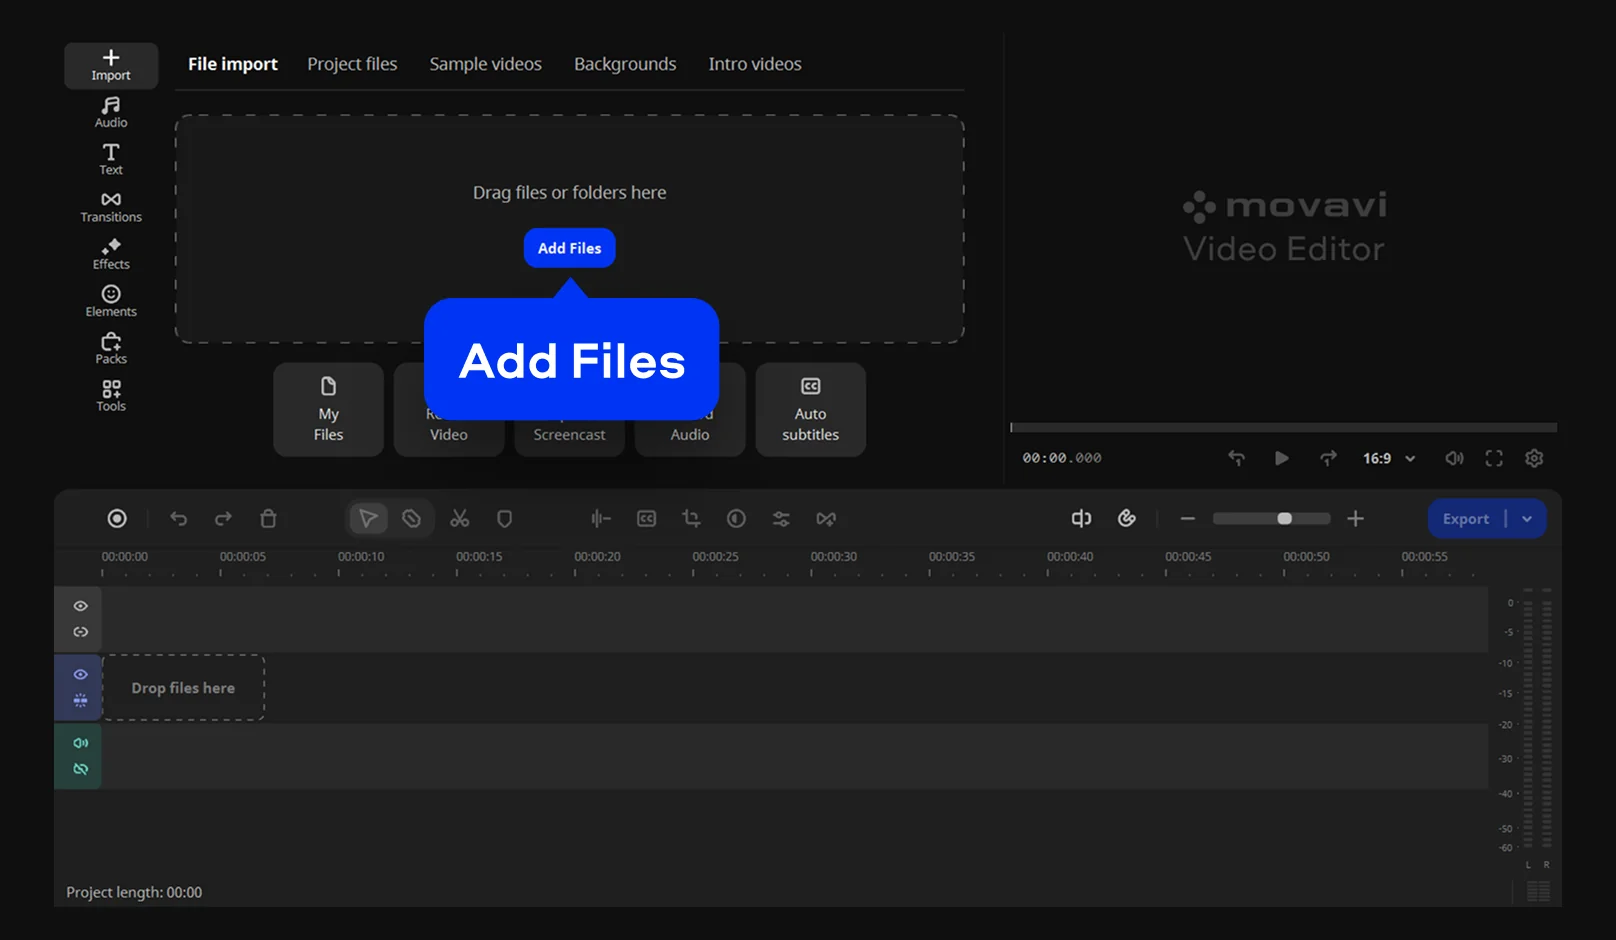Open the Elements sidebar section
Image resolution: width=1616 pixels, height=940 pixels.
[x=111, y=301]
